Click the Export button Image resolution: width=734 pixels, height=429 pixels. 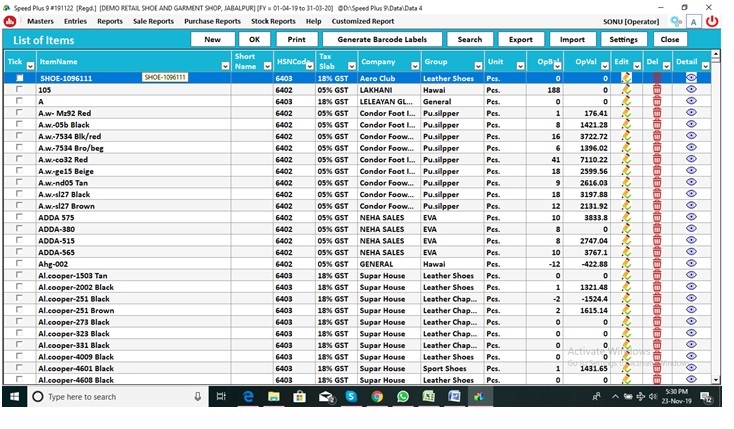tap(521, 39)
